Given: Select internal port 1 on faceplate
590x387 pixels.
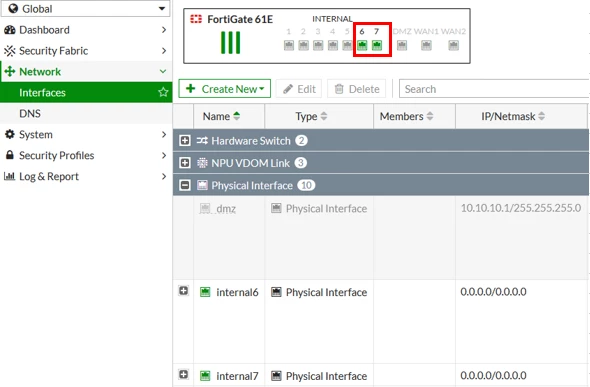Looking at the screenshot, I should pos(289,46).
